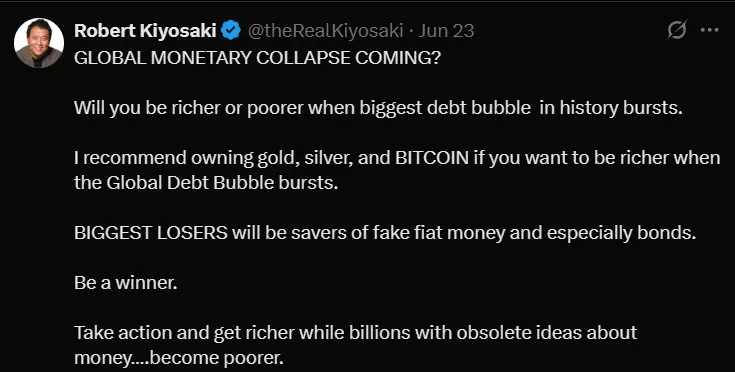Click the sentence Be a winner.
735x372 pixels.
[x=126, y=283]
